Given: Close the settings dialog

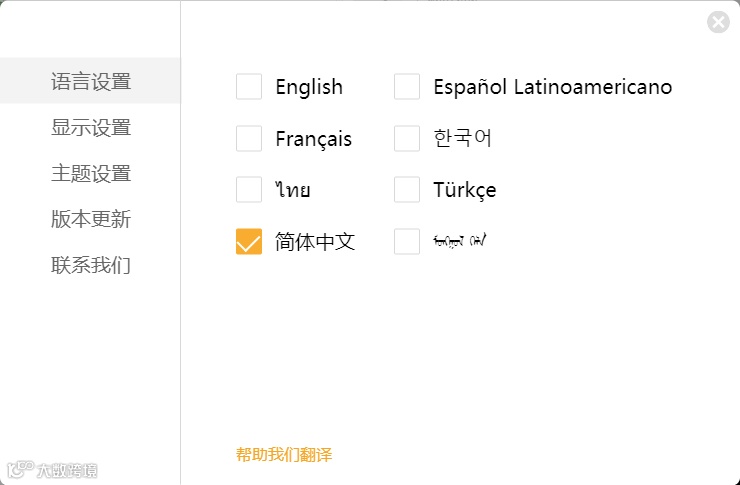Looking at the screenshot, I should coord(718,22).
